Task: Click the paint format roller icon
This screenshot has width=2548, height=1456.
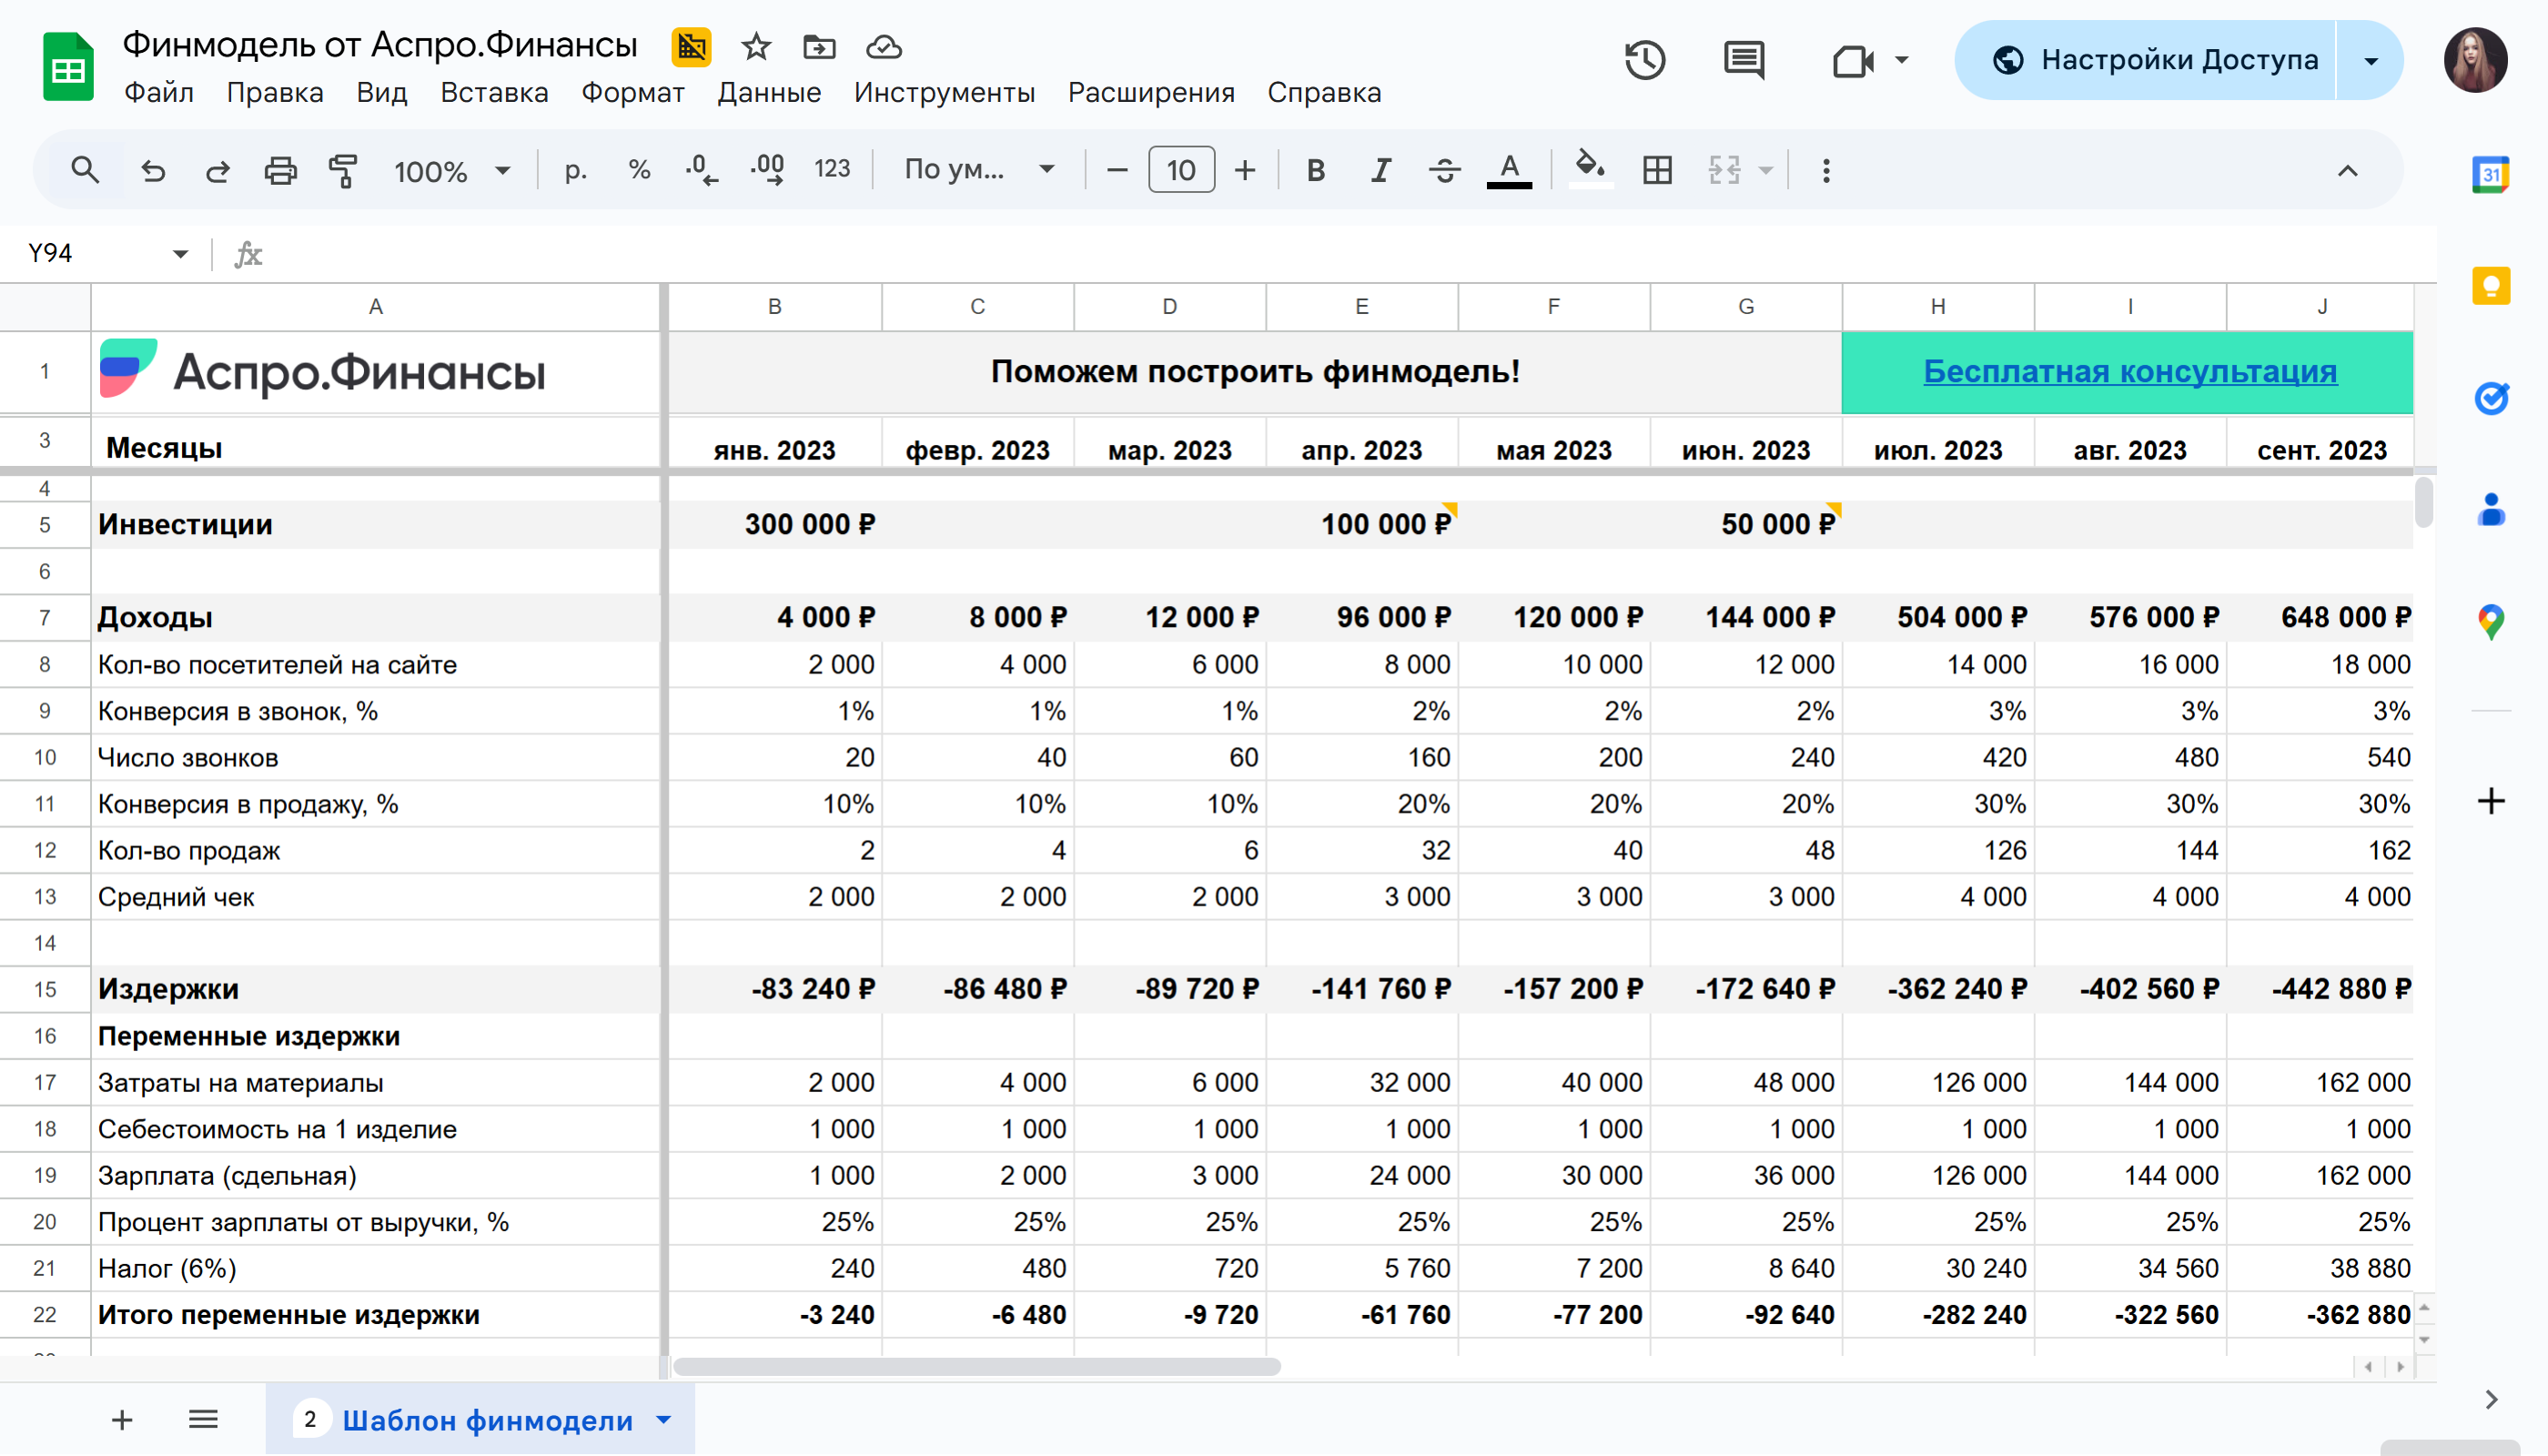Action: coord(343,171)
